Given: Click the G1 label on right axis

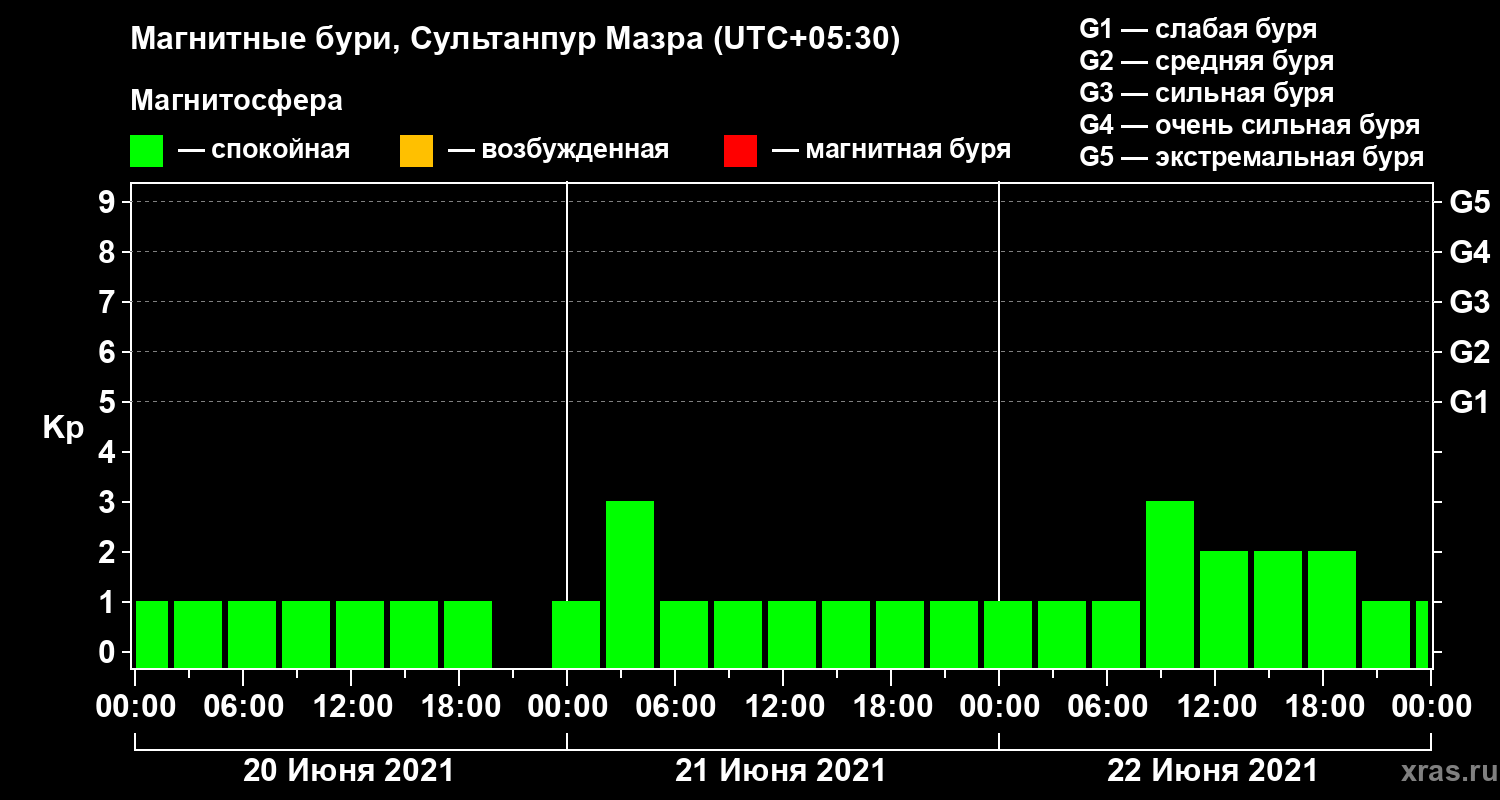Looking at the screenshot, I should tap(1470, 402).
